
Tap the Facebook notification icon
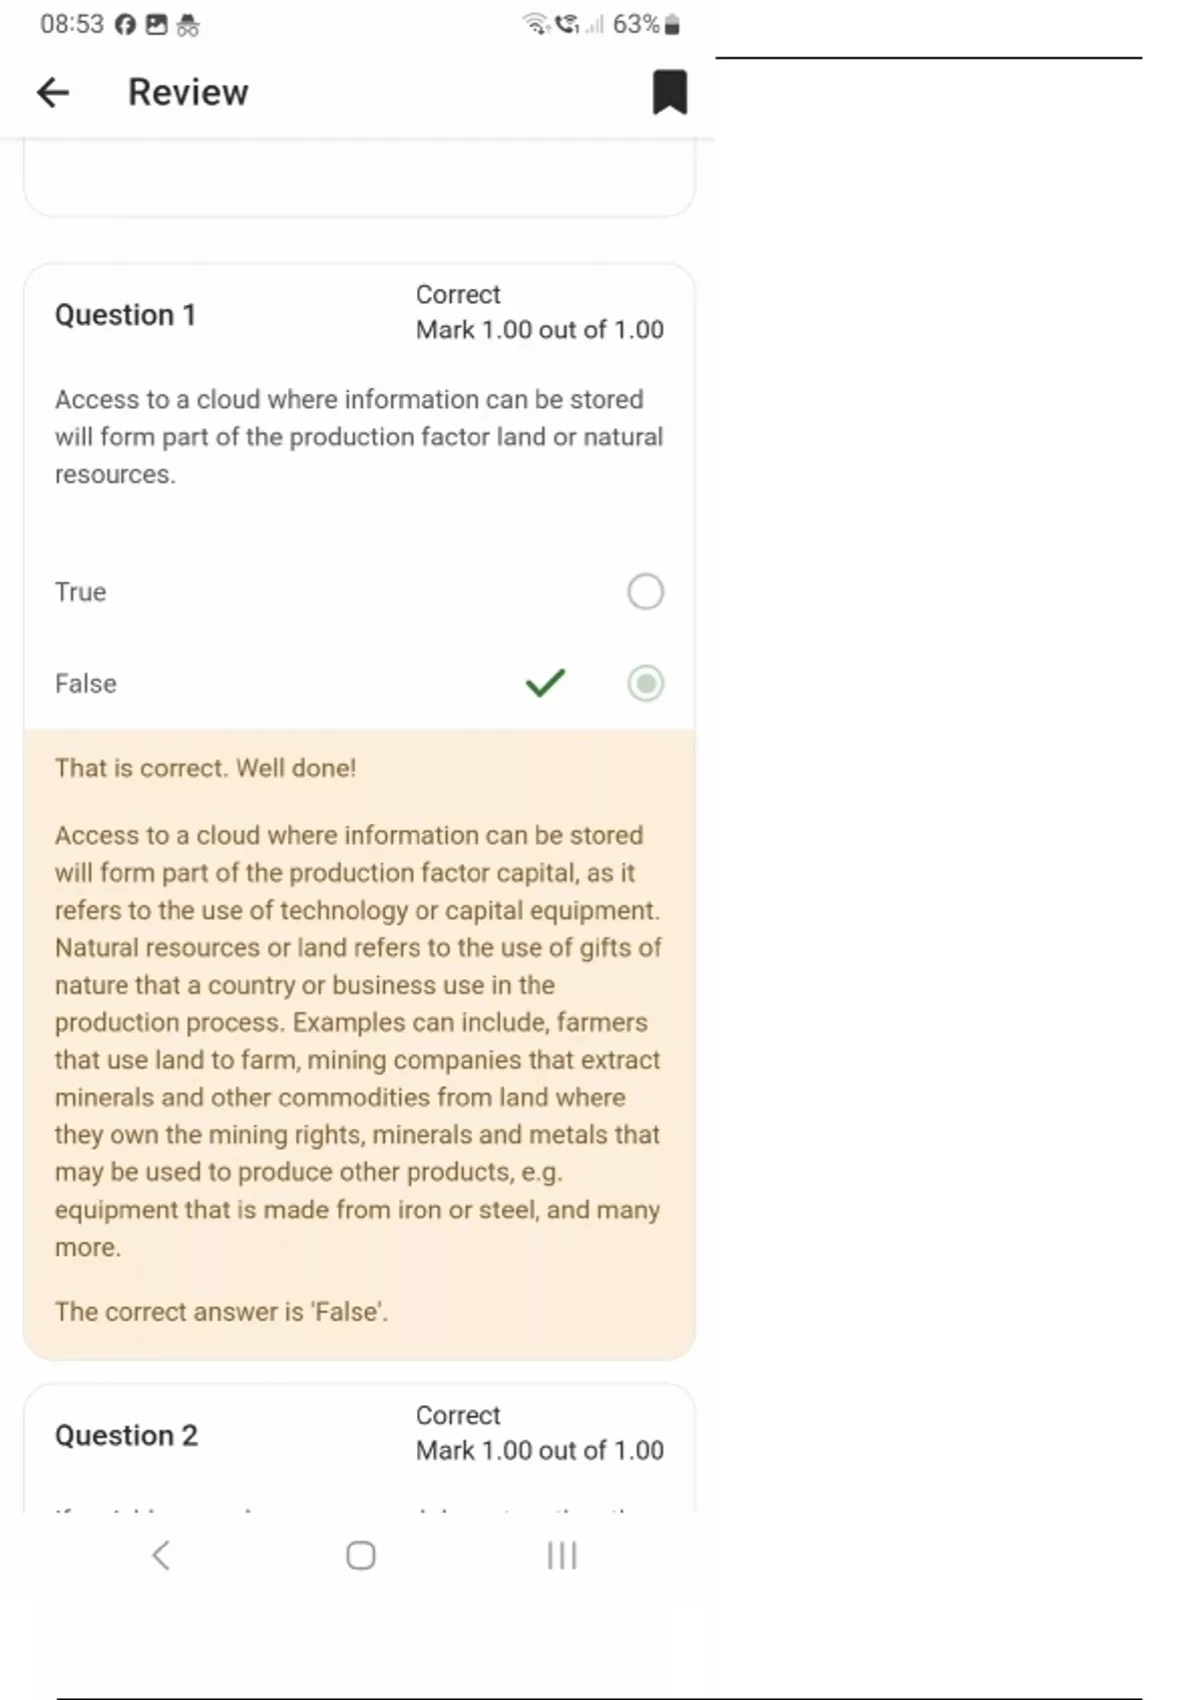click(125, 25)
